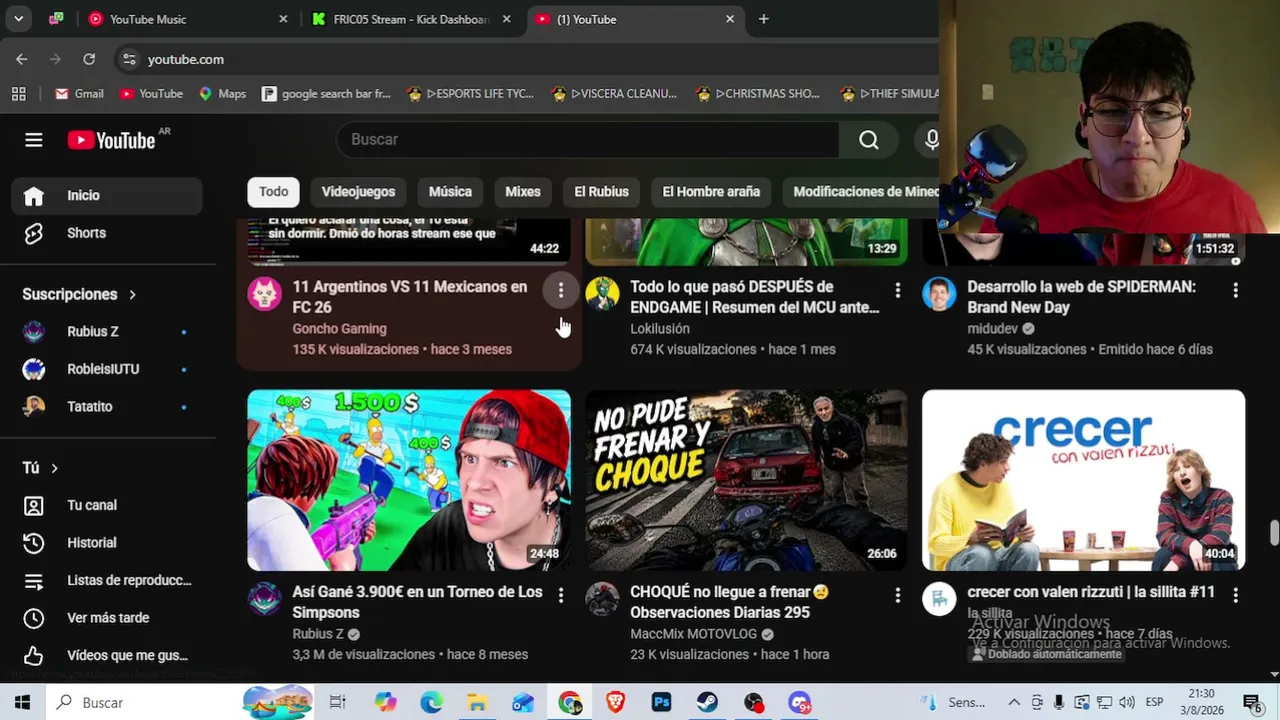Open Windows Start menu

click(x=22, y=703)
